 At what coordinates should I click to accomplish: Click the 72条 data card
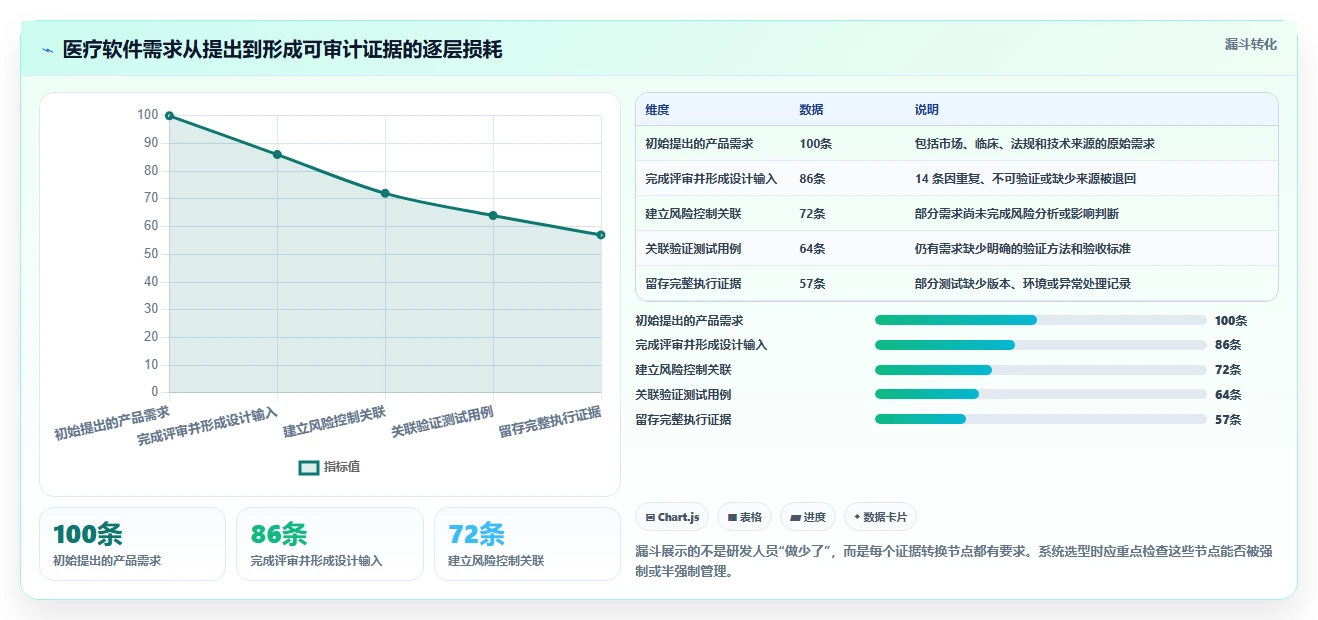(527, 544)
